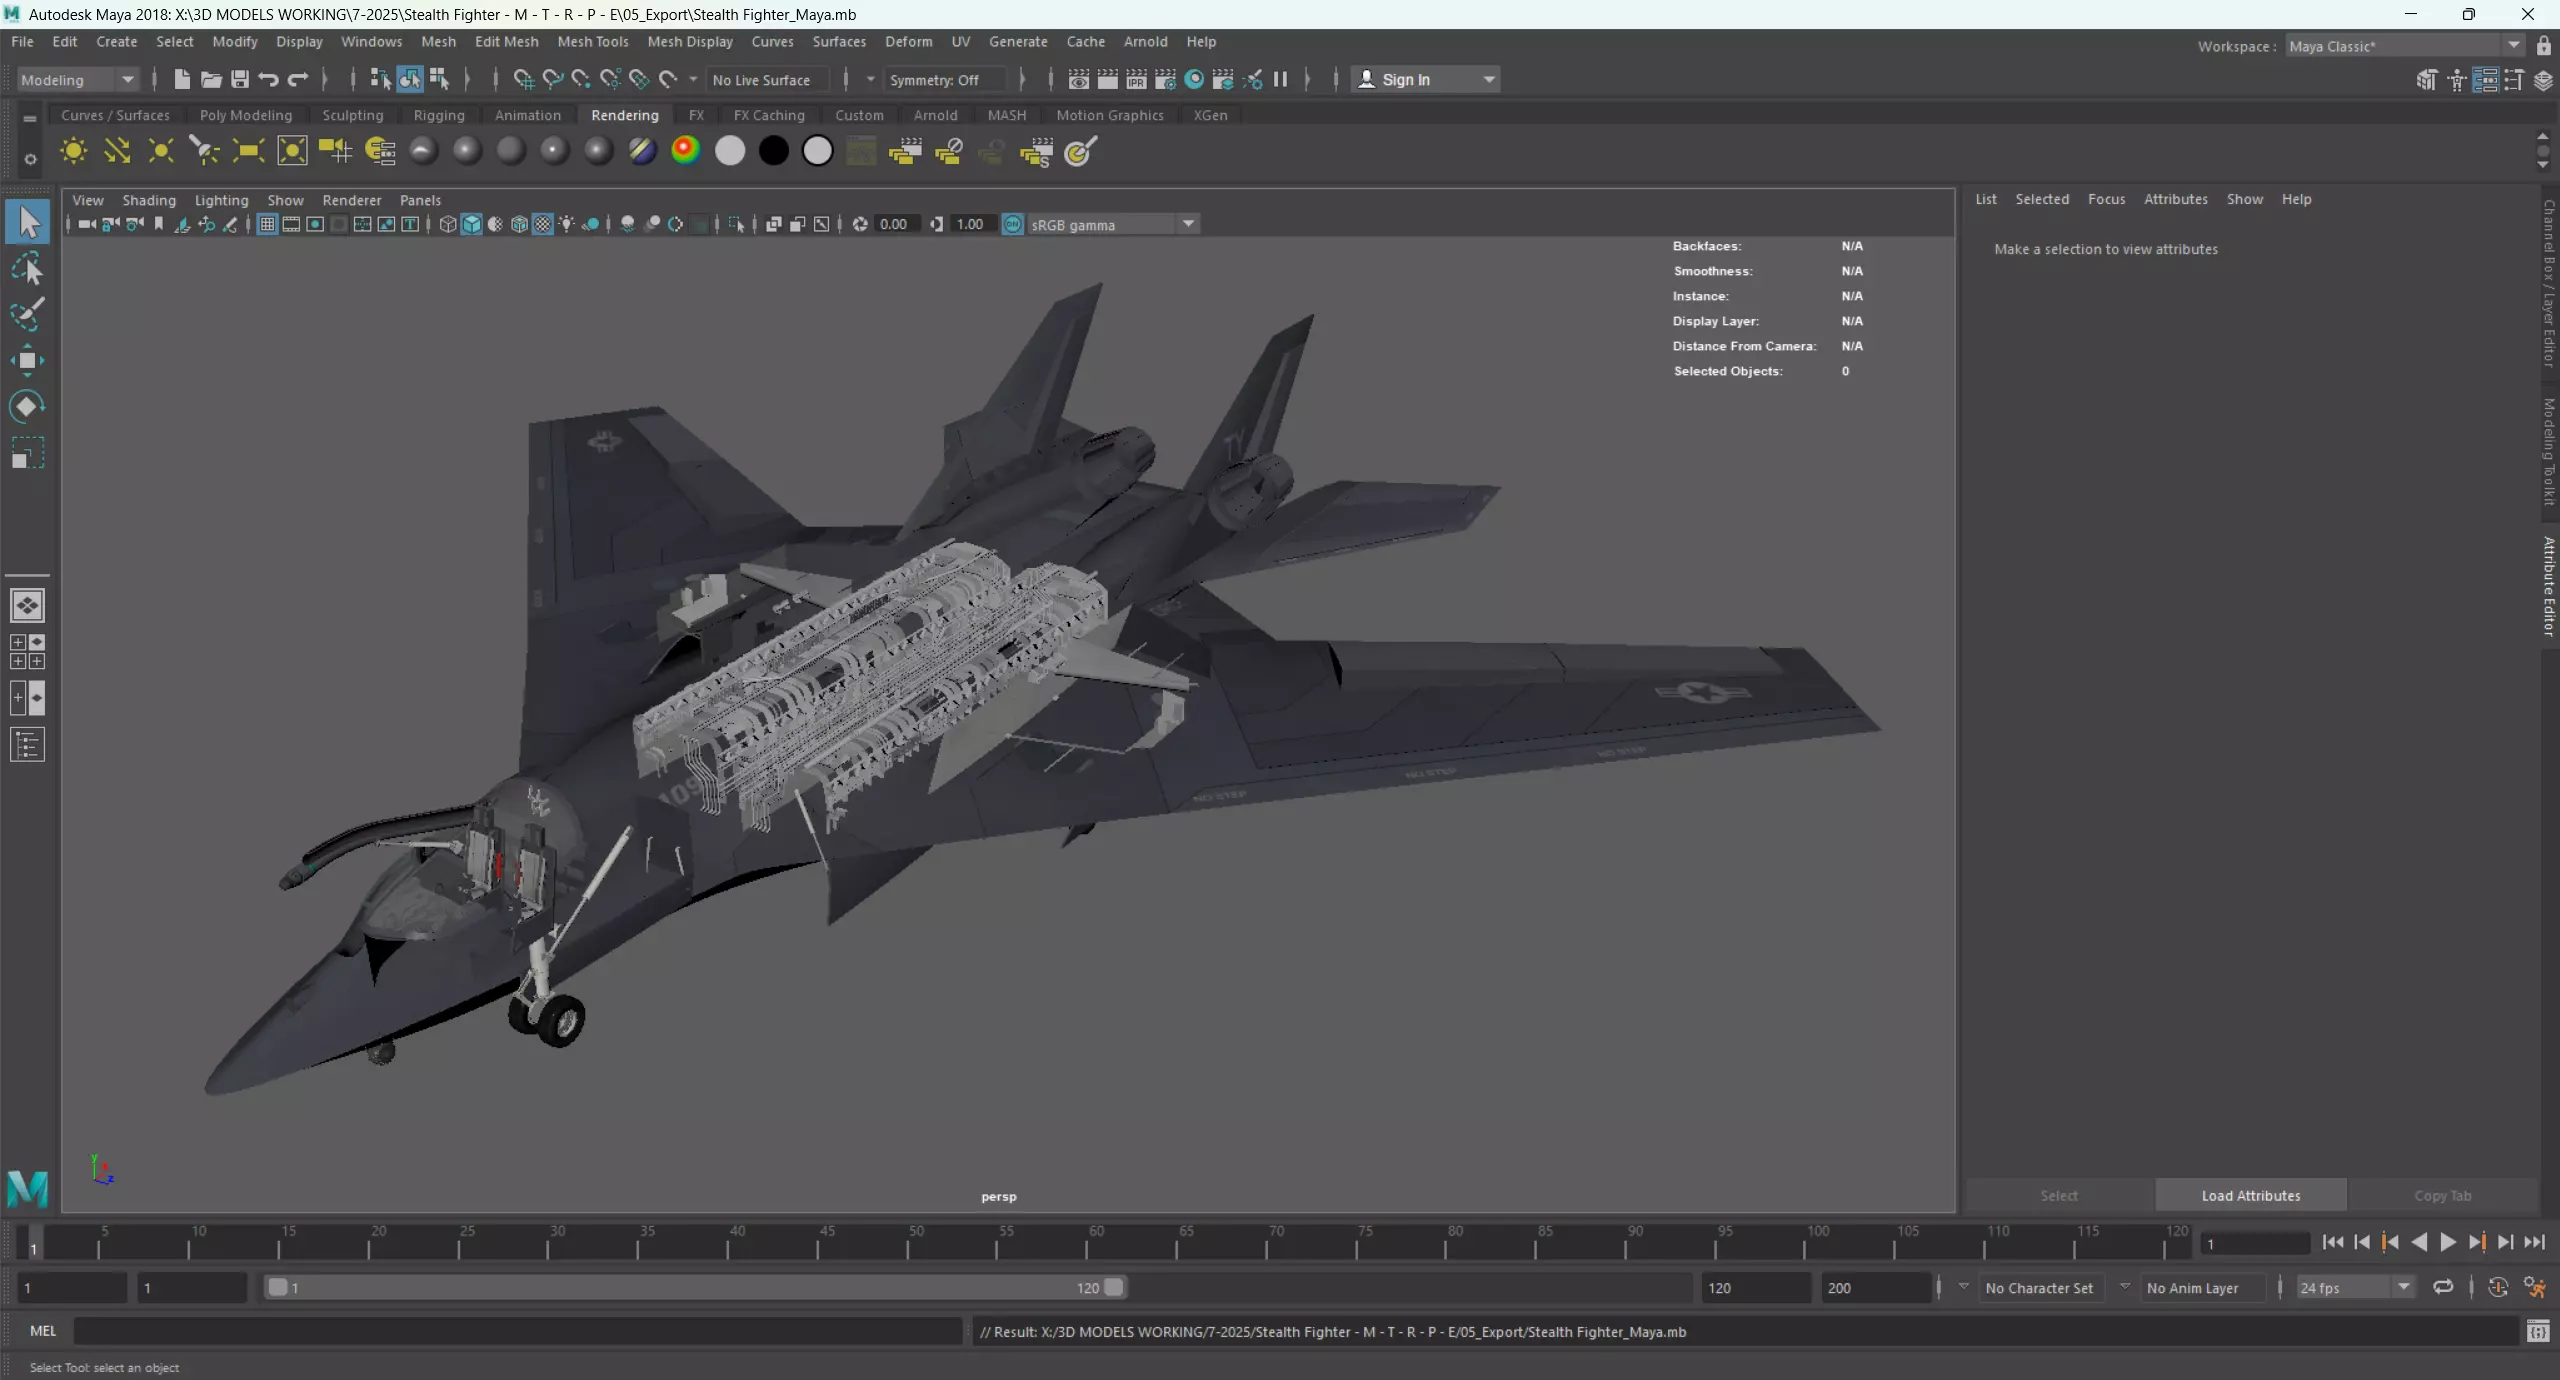Screen dimensions: 2560x1380
Task: Click the MEL command language label
Action: pyautogui.click(x=43, y=1331)
